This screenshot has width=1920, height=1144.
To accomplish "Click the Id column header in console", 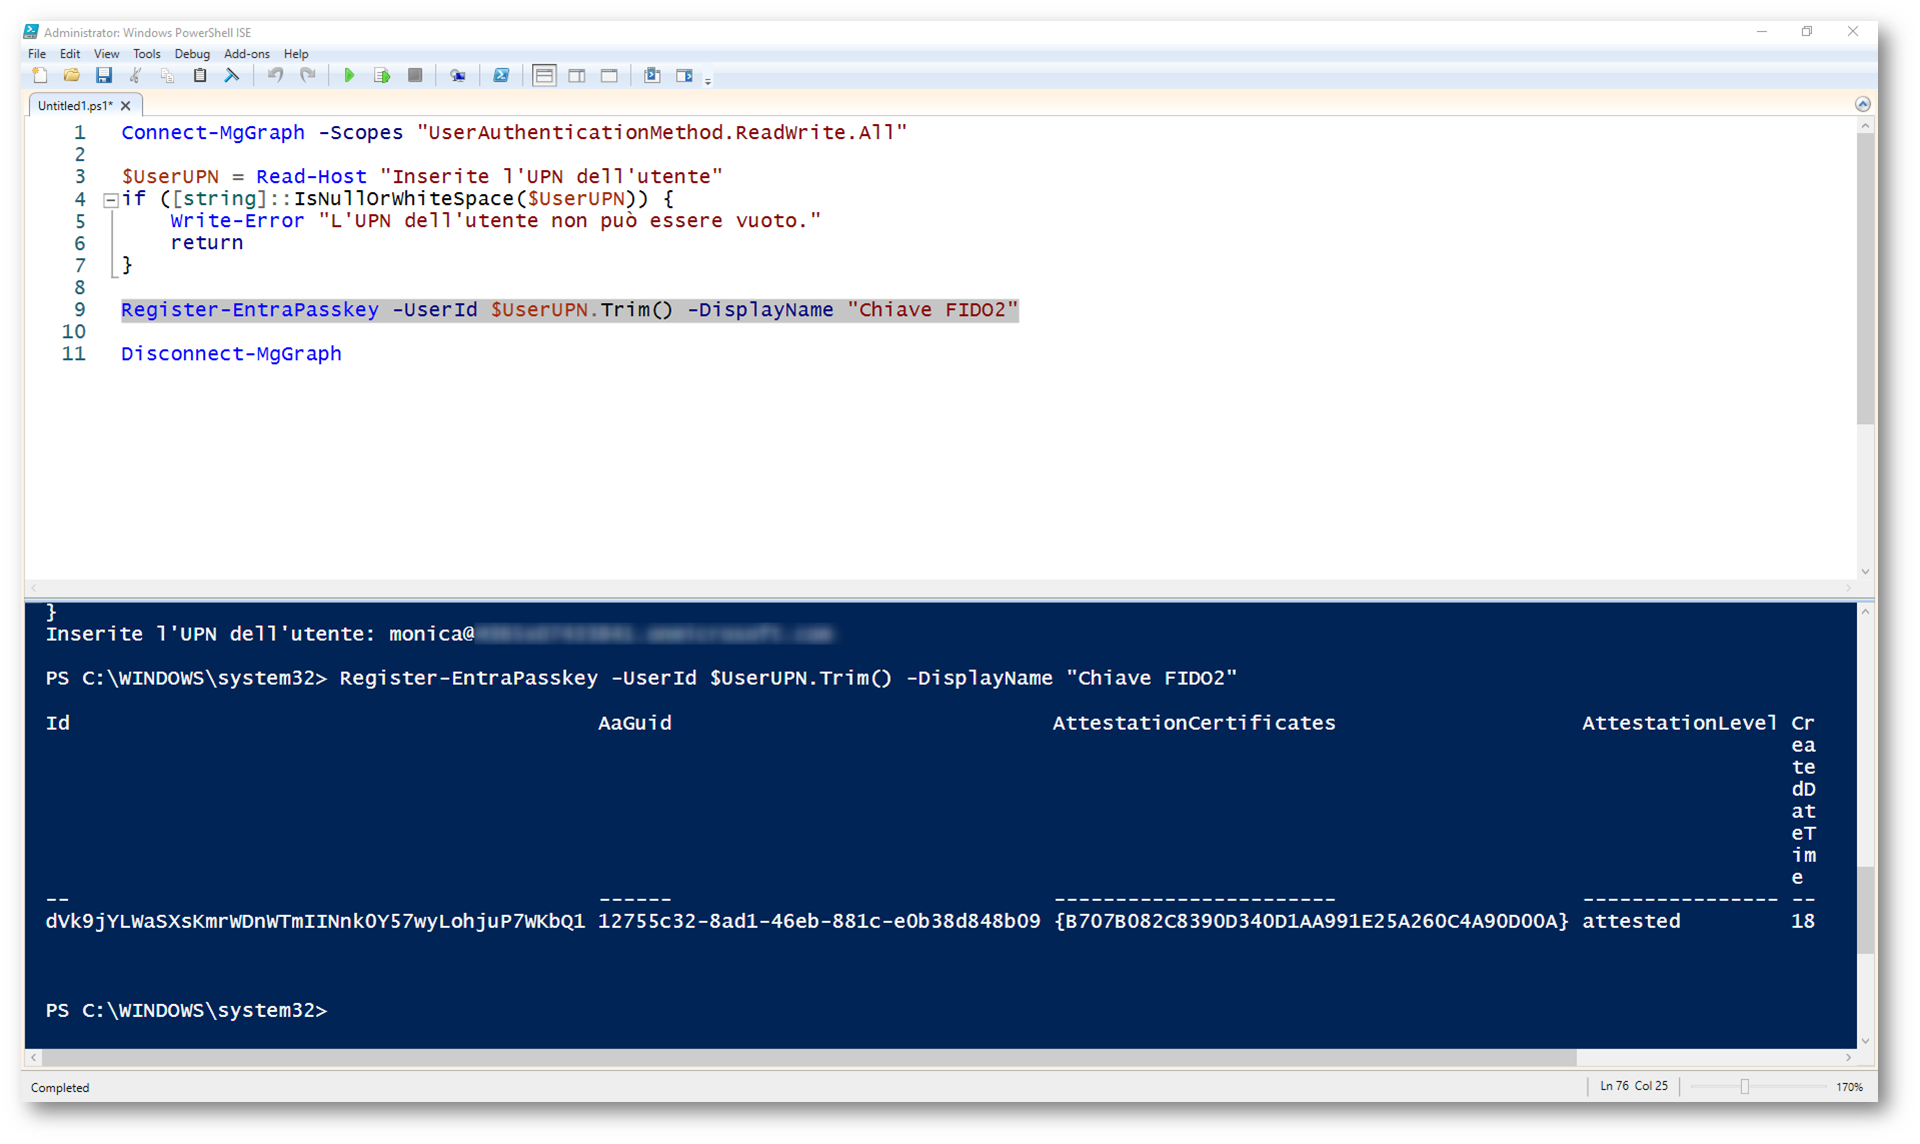I will point(58,723).
